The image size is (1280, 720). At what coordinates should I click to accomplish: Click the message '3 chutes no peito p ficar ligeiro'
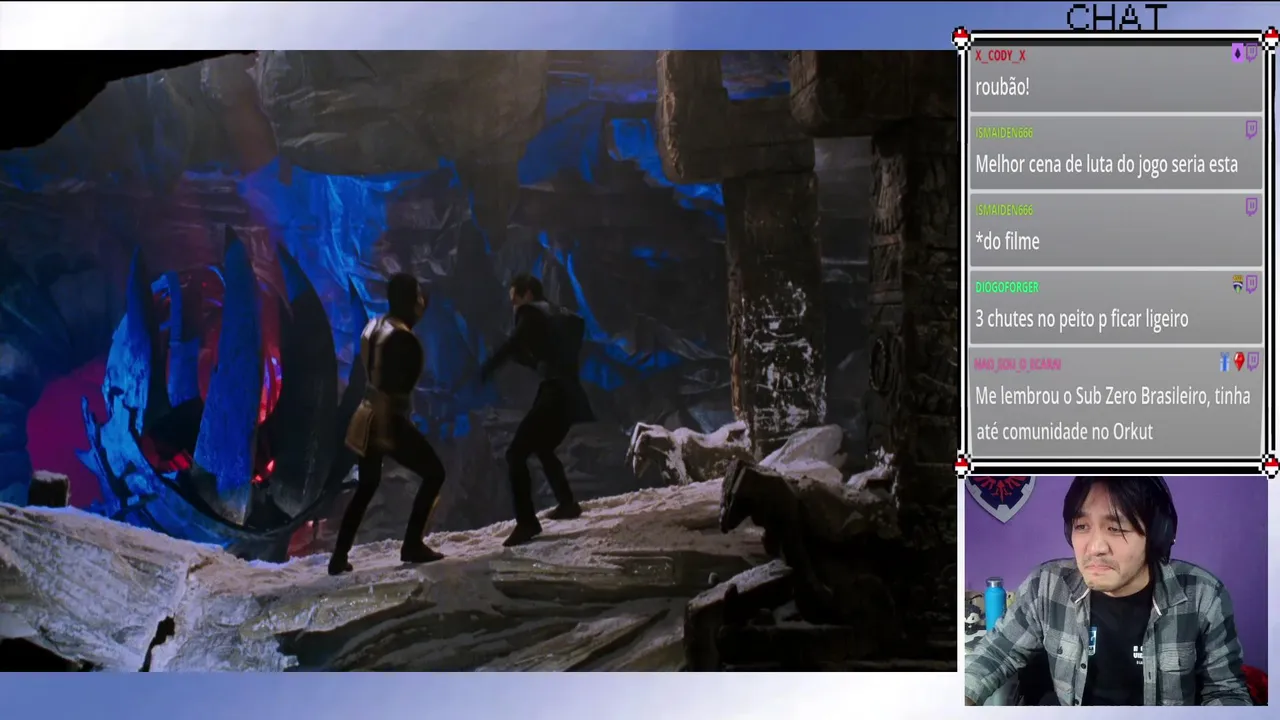[x=1082, y=319]
